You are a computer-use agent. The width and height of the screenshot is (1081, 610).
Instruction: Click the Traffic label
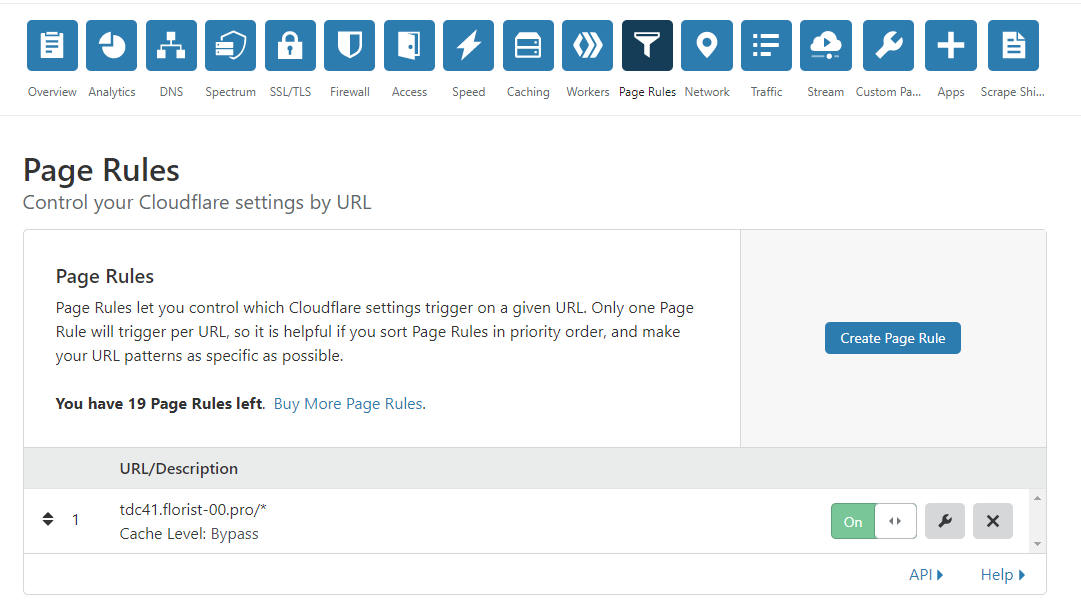(767, 92)
